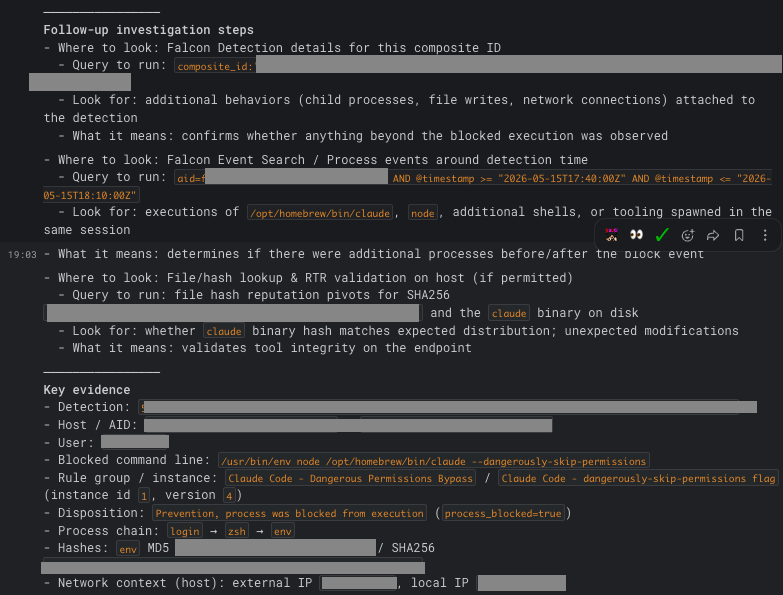
Task: Open the add reaction emoji picker
Action: pos(688,235)
